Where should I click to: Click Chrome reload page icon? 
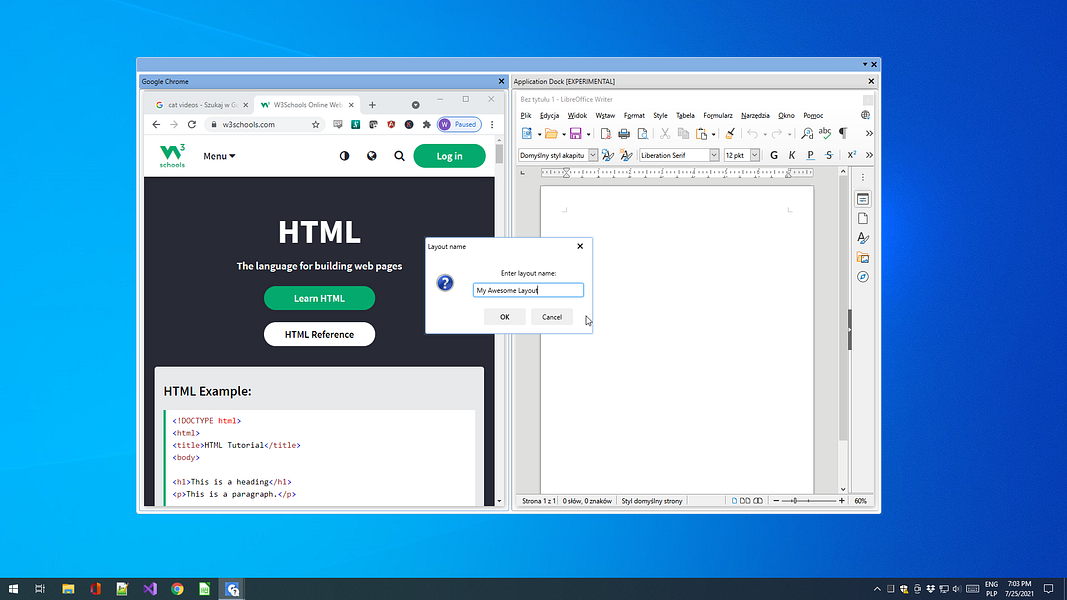tap(192, 124)
